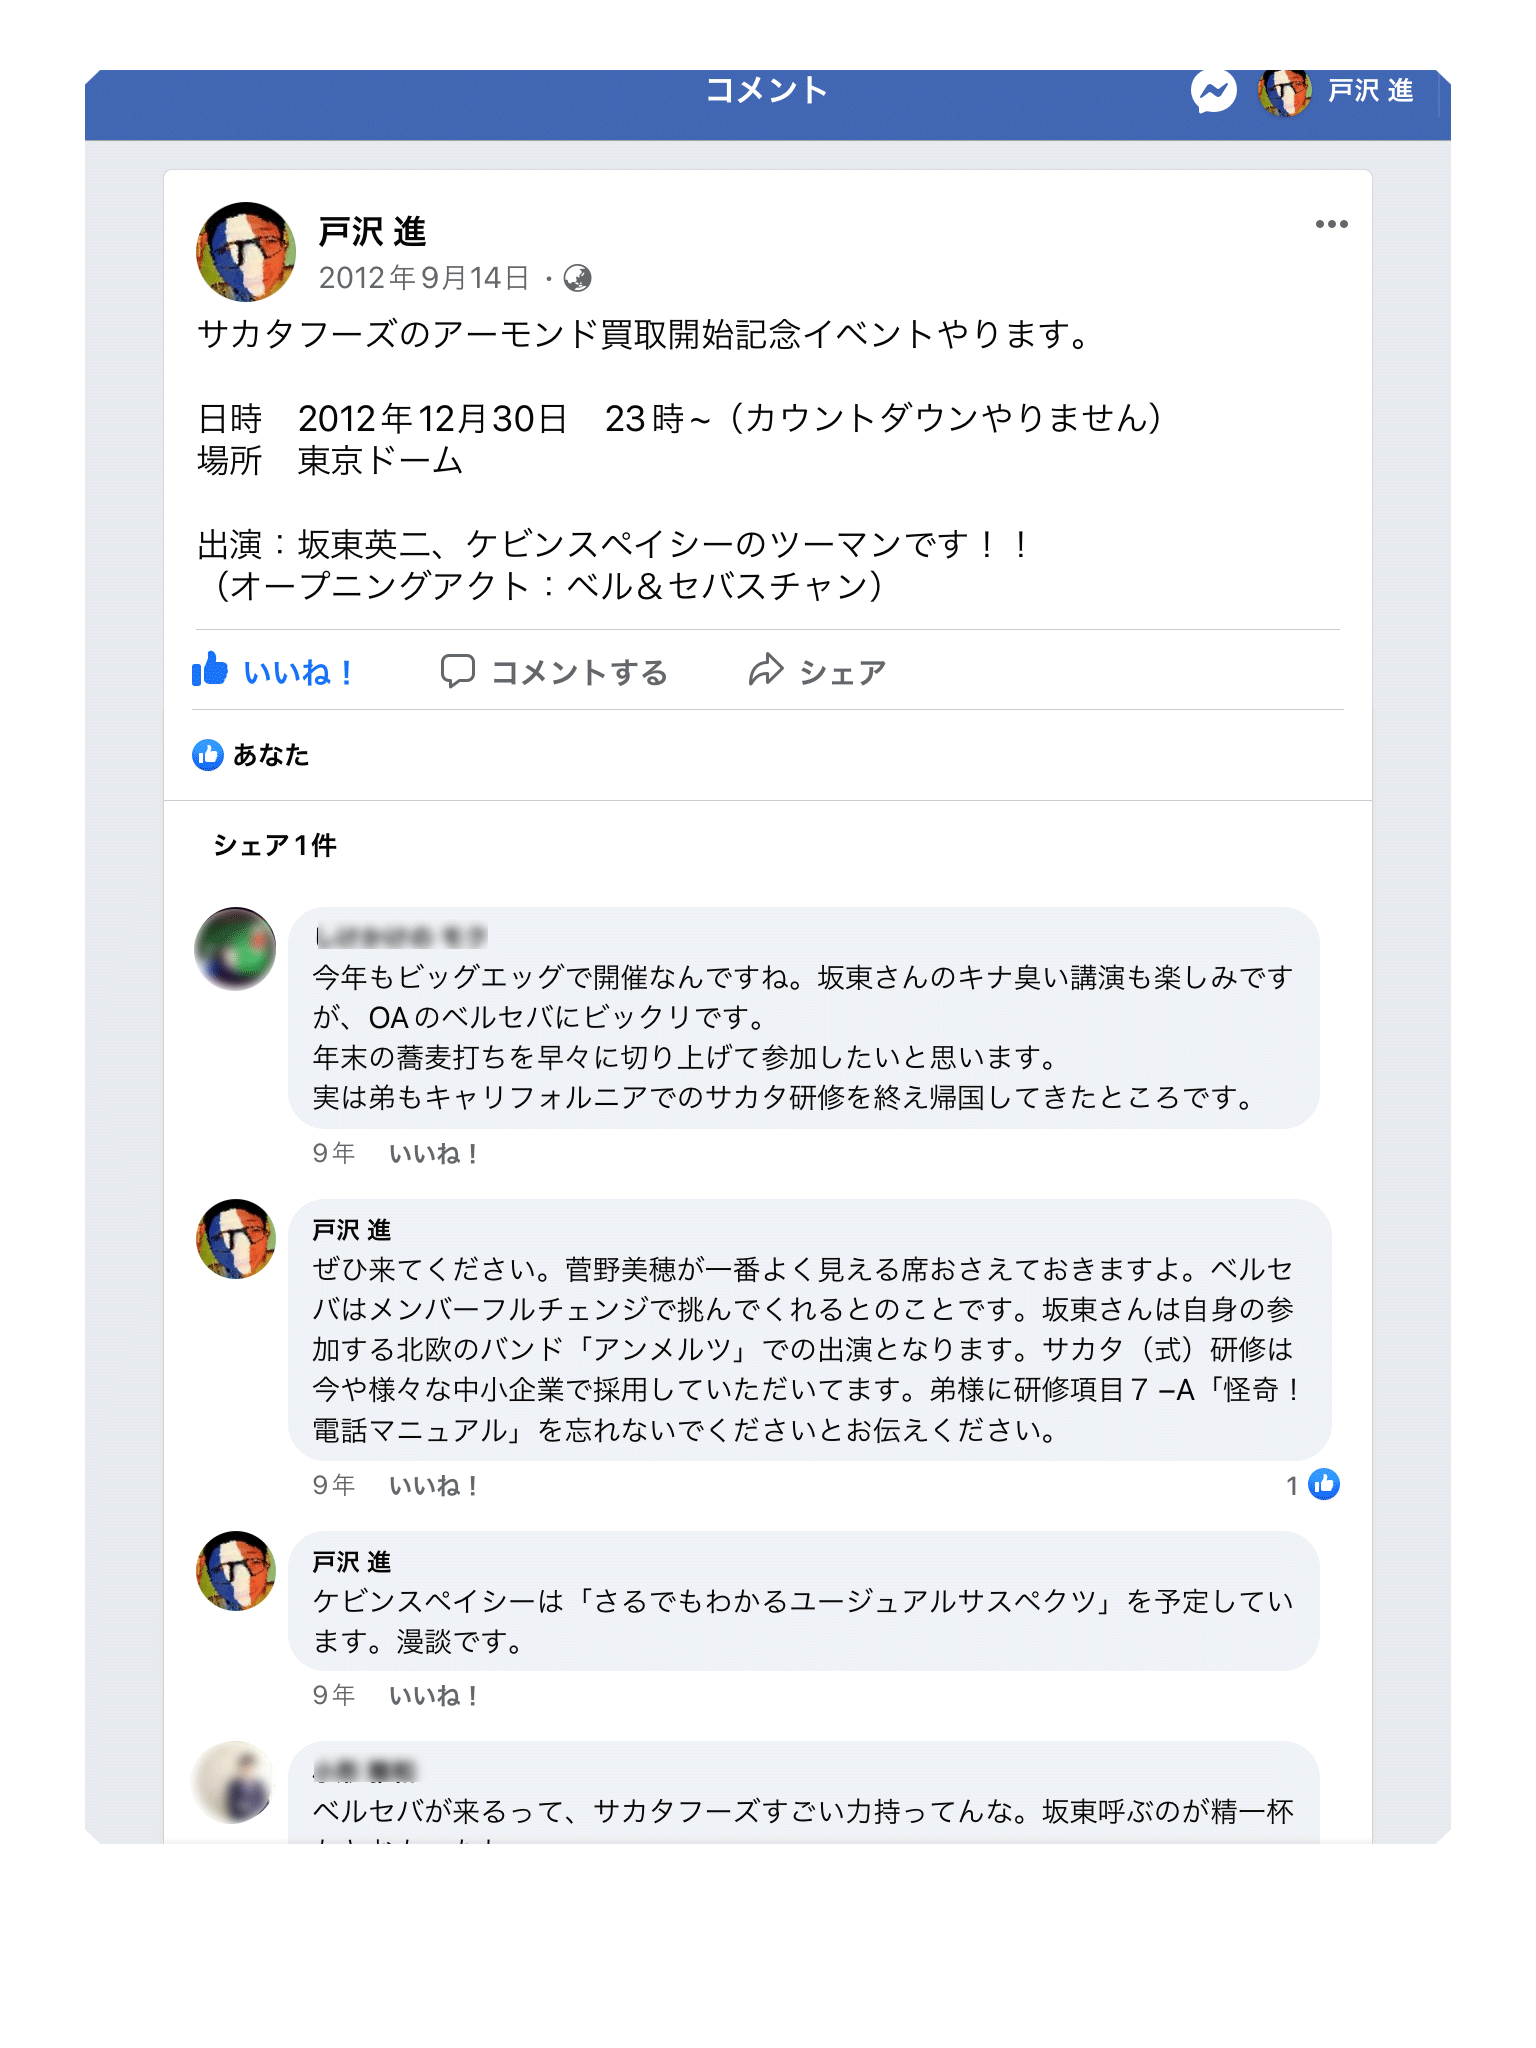Click the 2012年9月14日 post timestamp
This screenshot has height=2048, width=1536.
(x=423, y=278)
